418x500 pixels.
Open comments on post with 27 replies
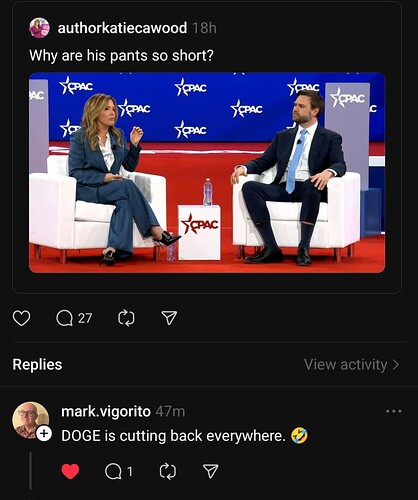coord(74,318)
